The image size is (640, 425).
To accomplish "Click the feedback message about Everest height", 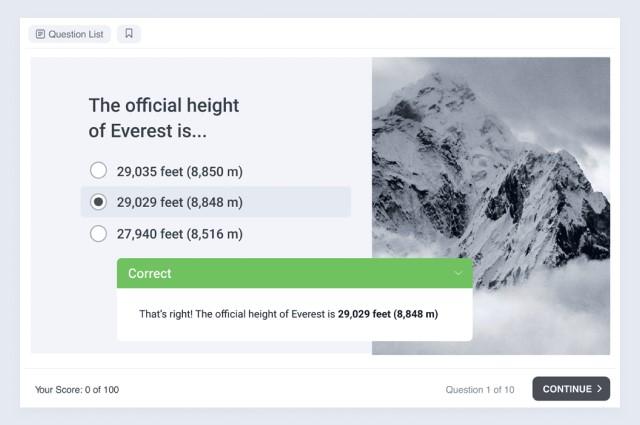I will click(289, 314).
